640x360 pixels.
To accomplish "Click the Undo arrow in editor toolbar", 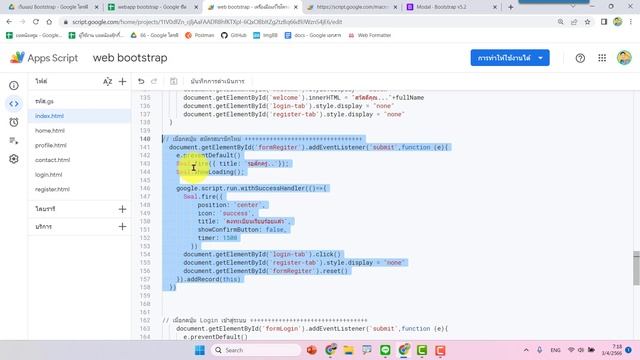I will click(141, 81).
